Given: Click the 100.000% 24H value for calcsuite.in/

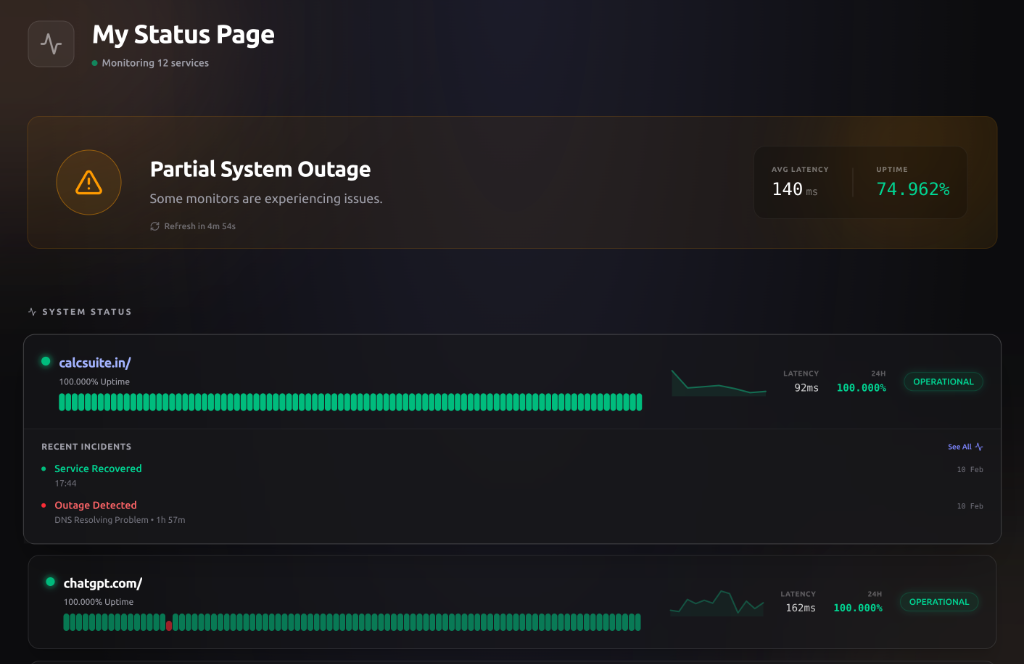Looking at the screenshot, I should [x=861, y=388].
